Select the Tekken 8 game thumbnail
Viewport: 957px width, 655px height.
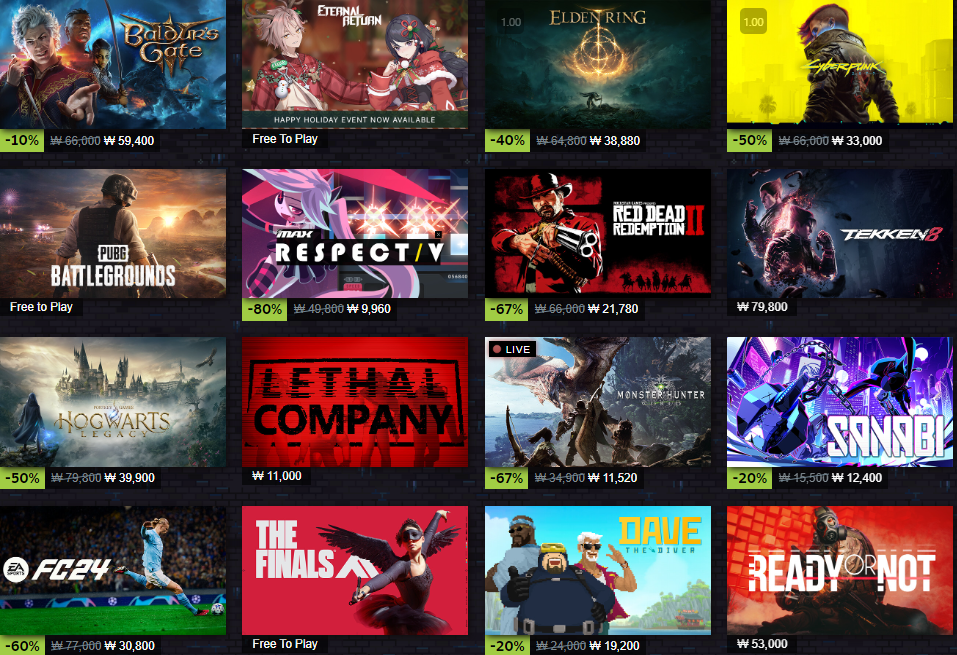pyautogui.click(x=840, y=234)
